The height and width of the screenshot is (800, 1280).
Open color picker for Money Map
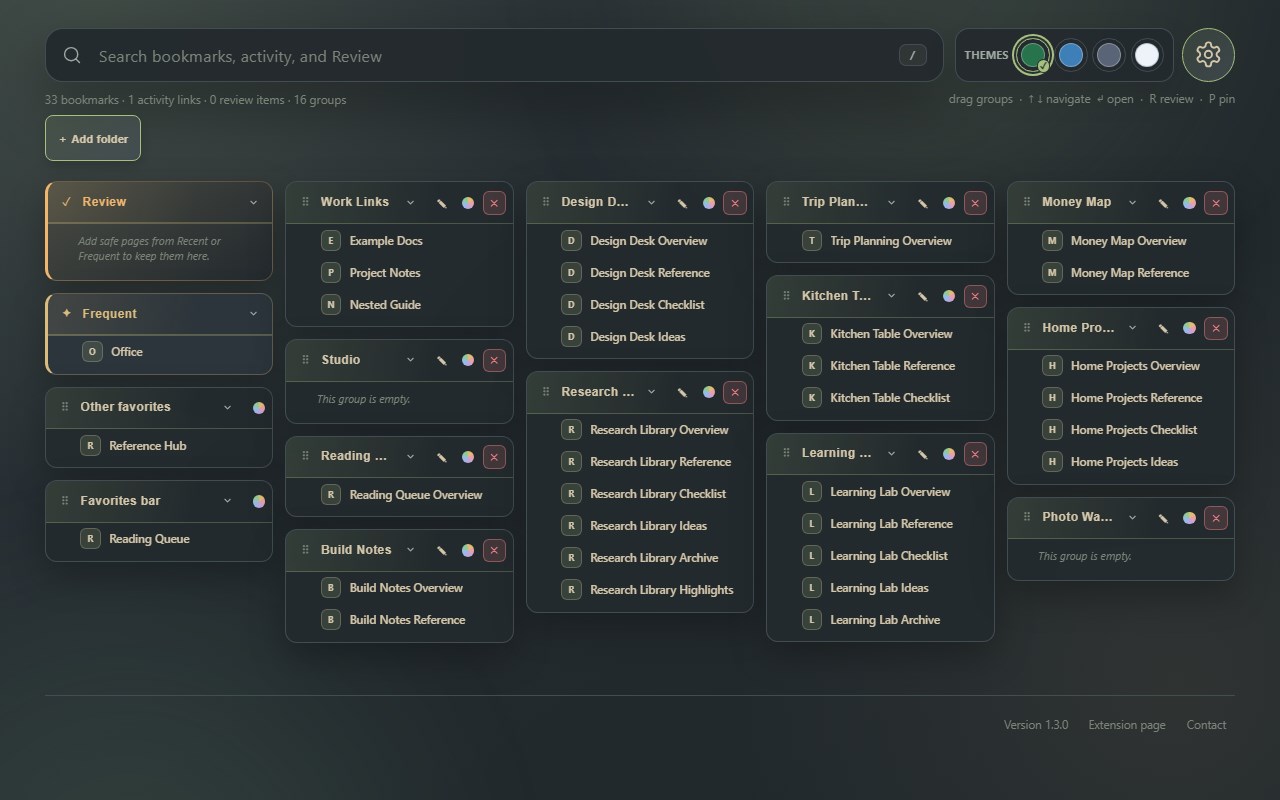click(1189, 203)
